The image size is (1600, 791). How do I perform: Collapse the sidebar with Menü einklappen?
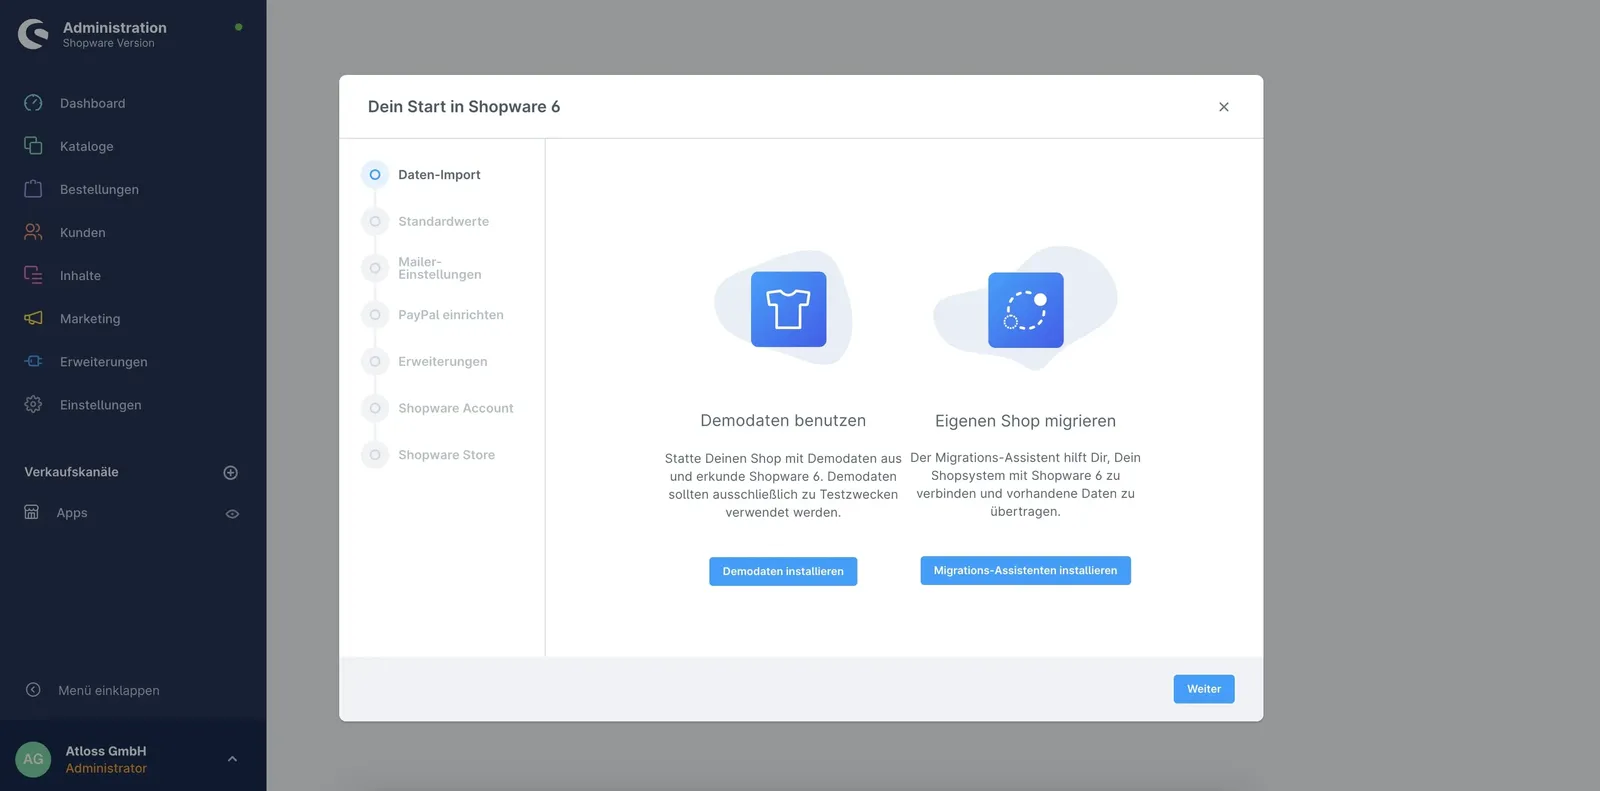(109, 690)
